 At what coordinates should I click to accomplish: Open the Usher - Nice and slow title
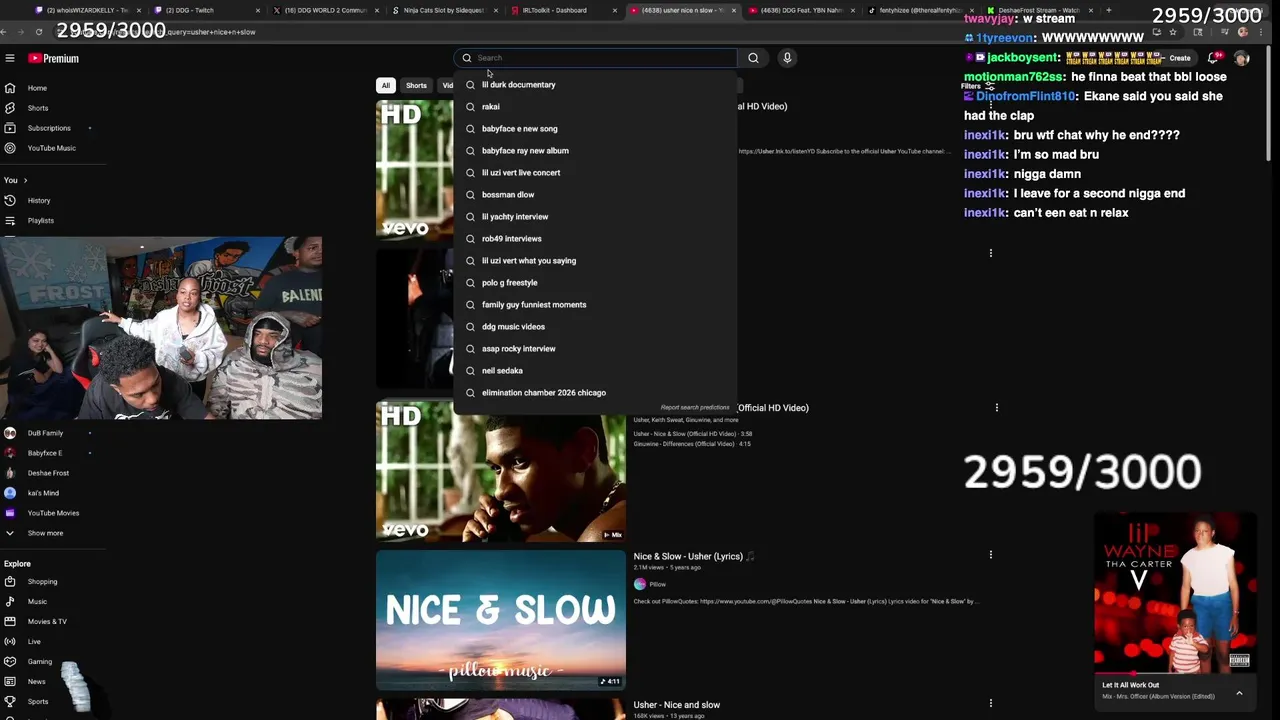tap(676, 705)
